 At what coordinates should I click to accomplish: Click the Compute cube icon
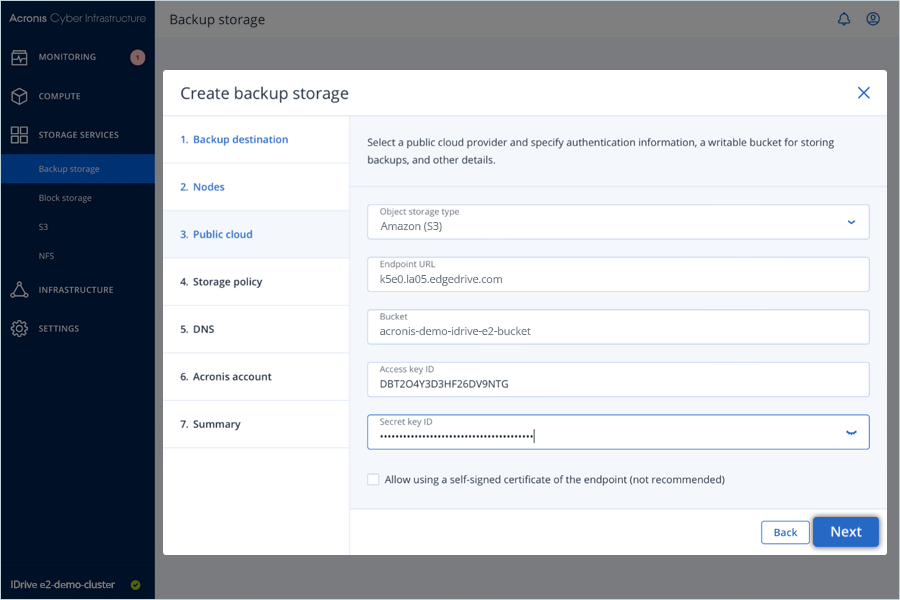(19, 96)
